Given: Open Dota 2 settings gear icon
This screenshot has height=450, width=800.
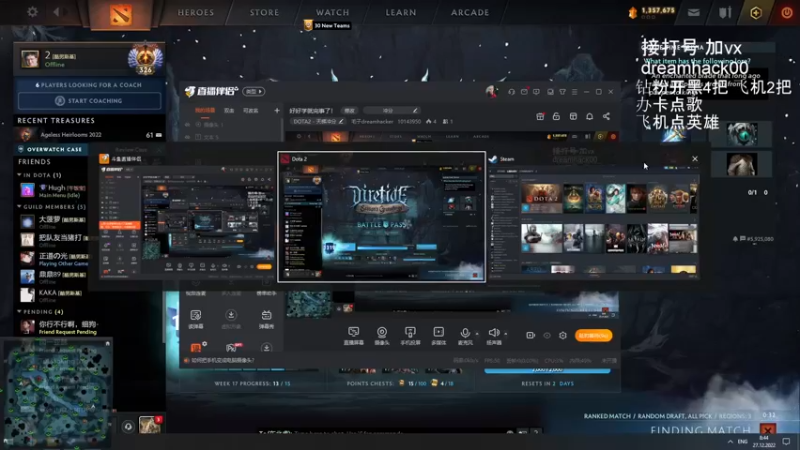Looking at the screenshot, I should coord(32,11).
